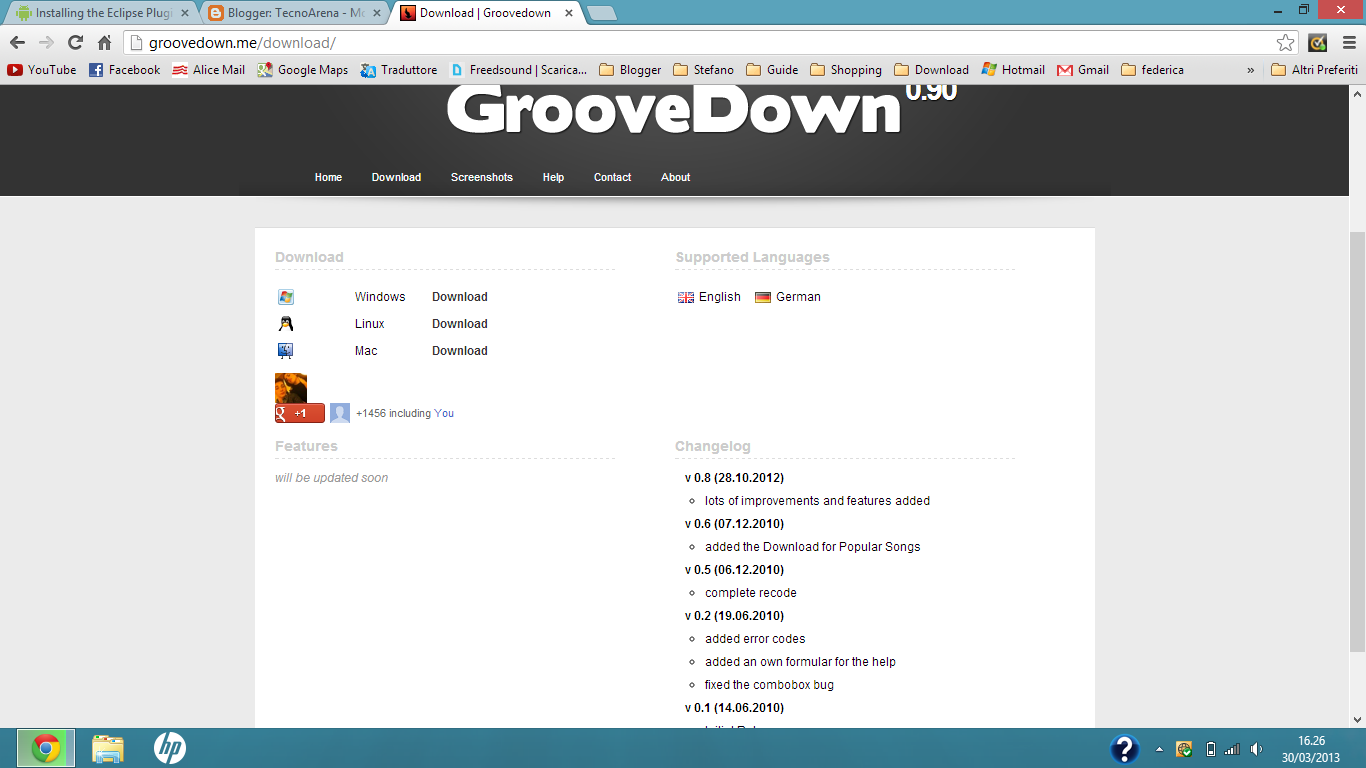The width and height of the screenshot is (1366, 768).
Task: Click the German flag icon
Action: pyautogui.click(x=763, y=297)
